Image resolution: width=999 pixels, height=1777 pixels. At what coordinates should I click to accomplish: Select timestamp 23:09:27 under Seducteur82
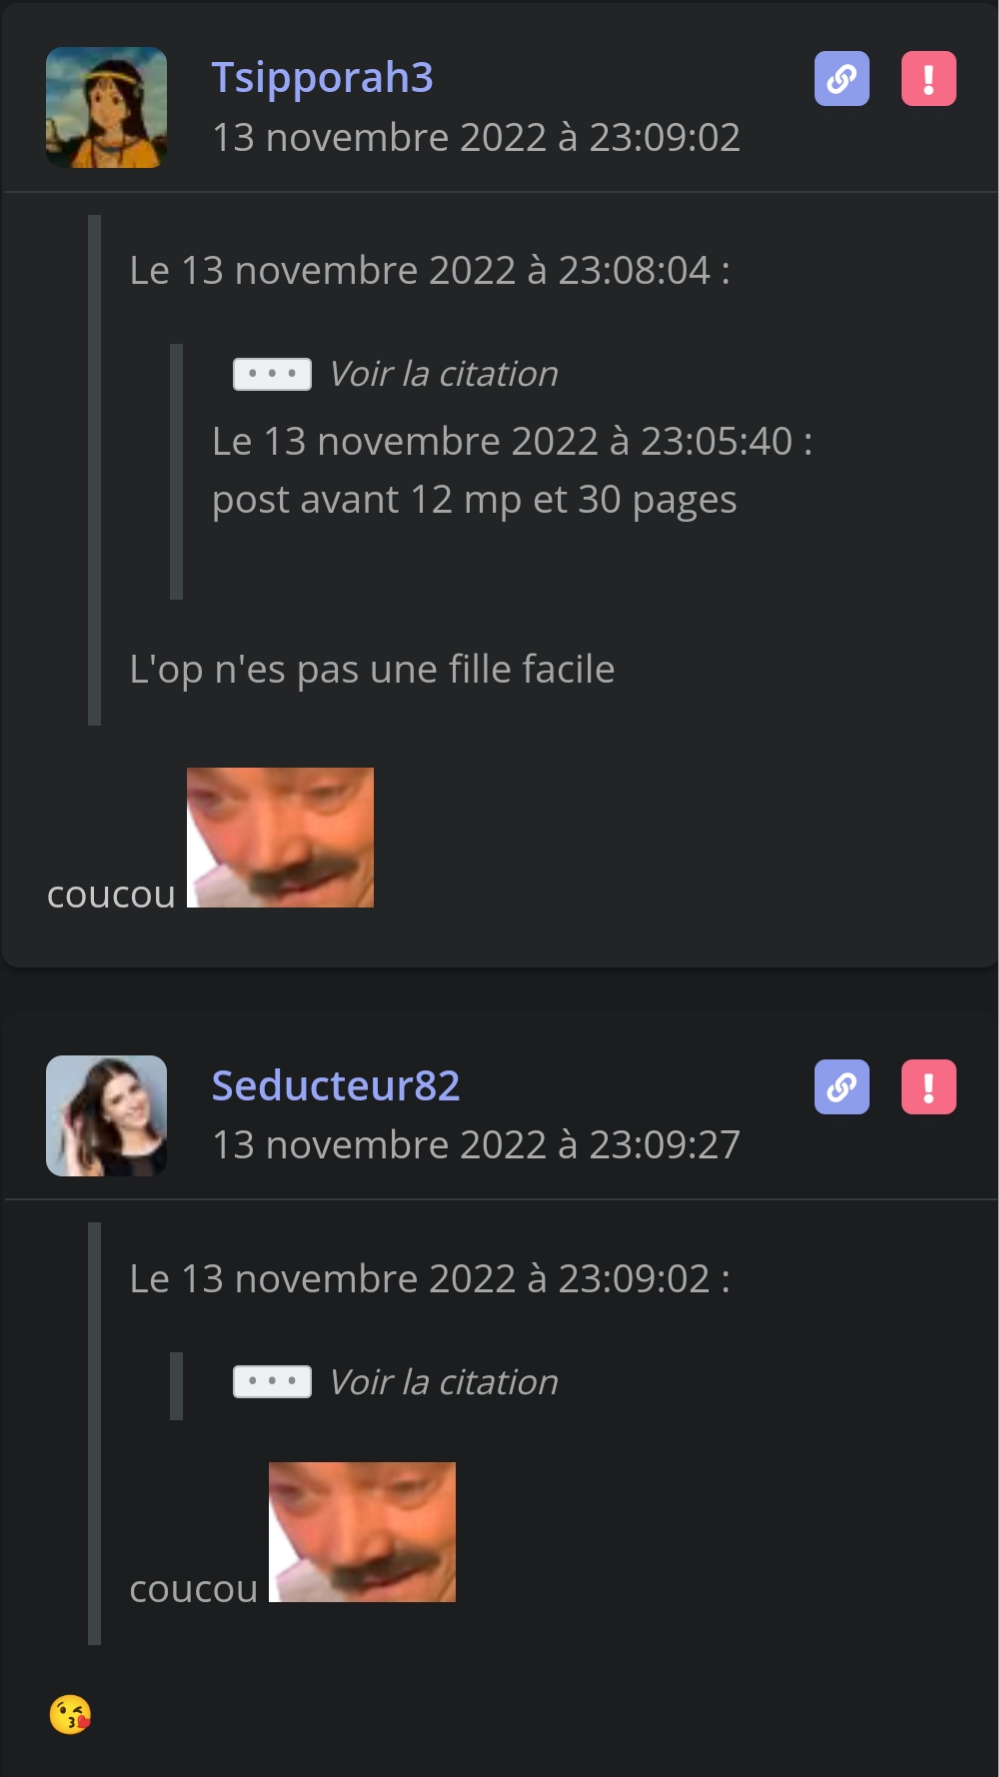(x=476, y=1144)
